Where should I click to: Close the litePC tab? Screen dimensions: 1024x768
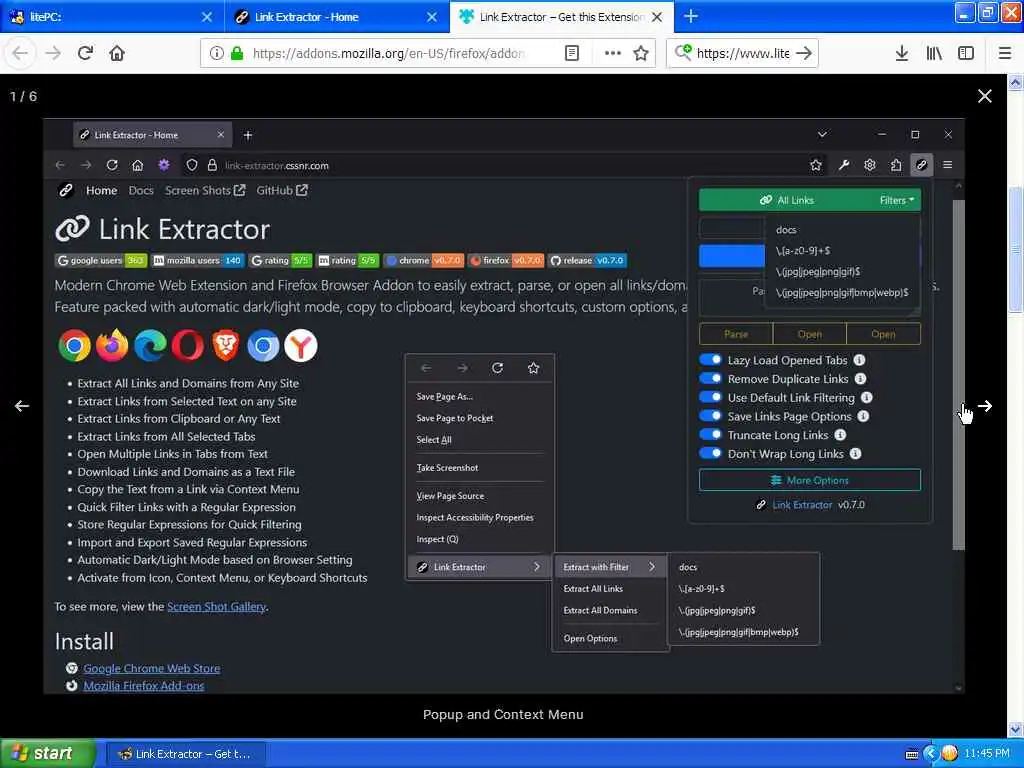tap(206, 16)
